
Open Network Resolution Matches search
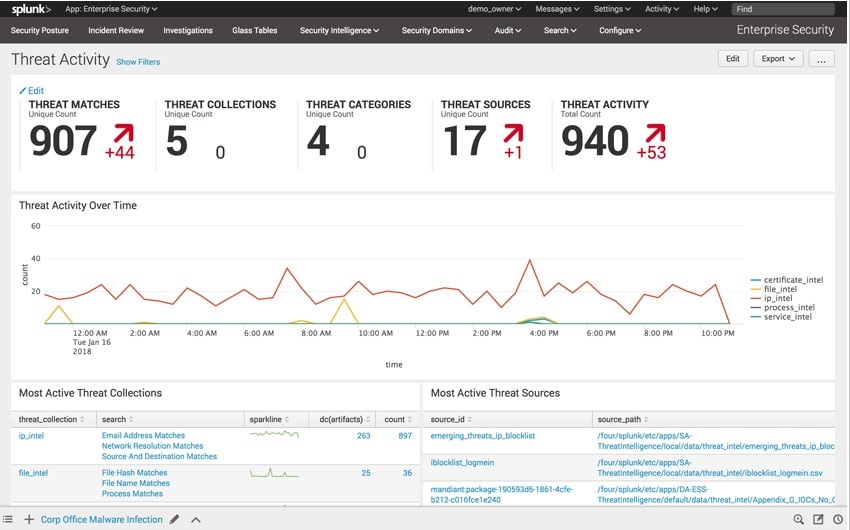(152, 445)
